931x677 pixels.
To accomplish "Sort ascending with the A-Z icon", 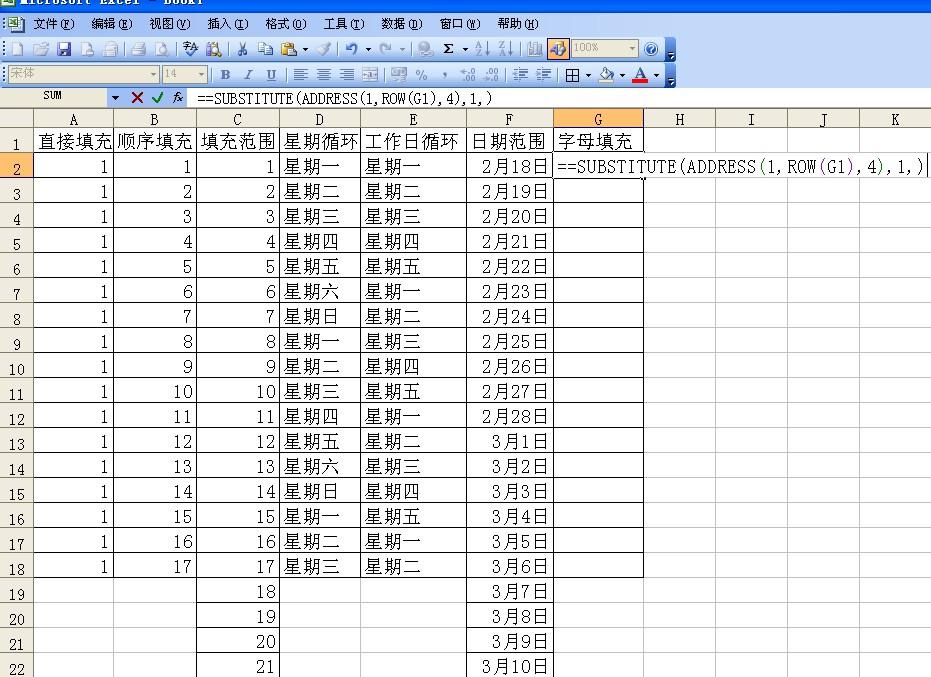I will tap(483, 49).
